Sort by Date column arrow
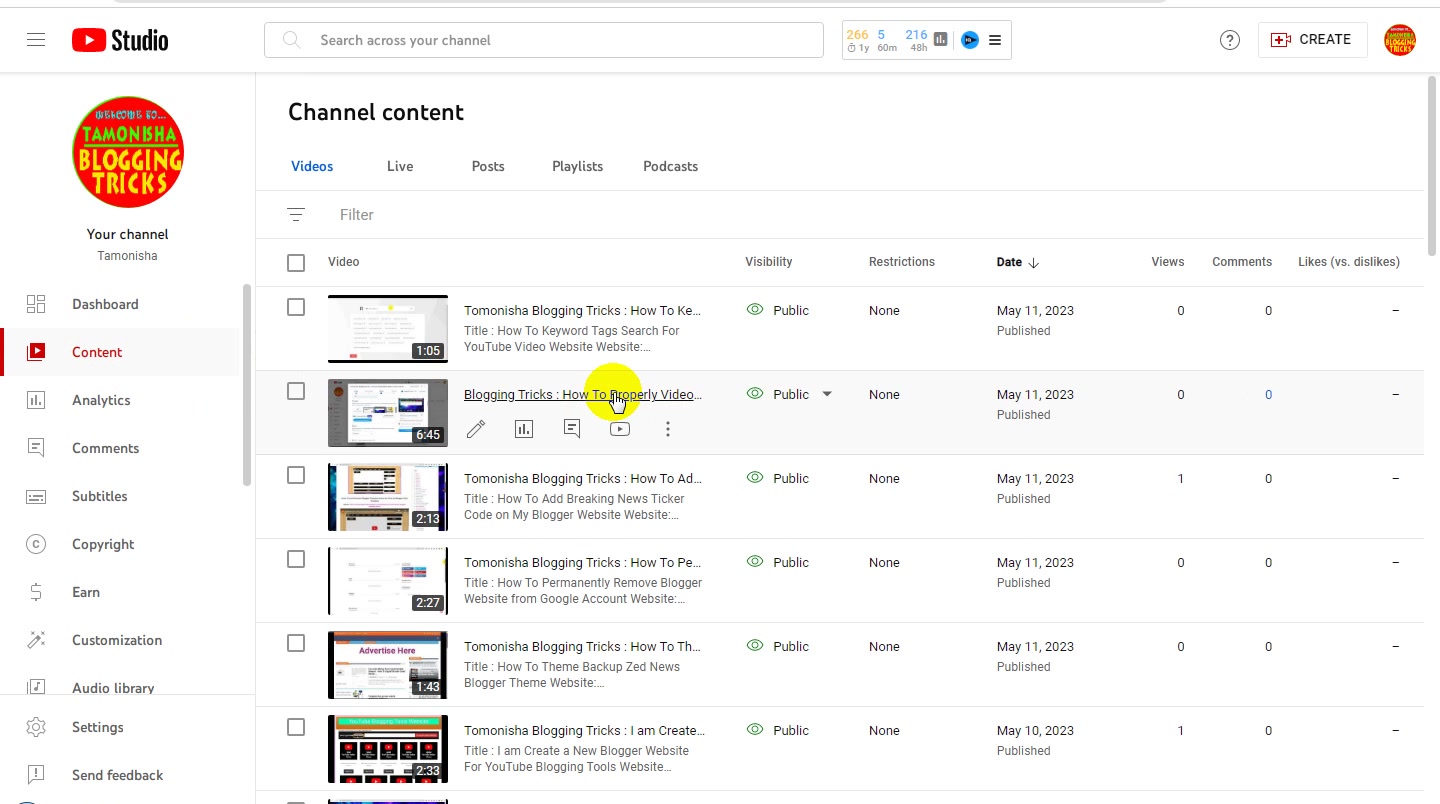Image resolution: width=1440 pixels, height=804 pixels. tap(1034, 262)
